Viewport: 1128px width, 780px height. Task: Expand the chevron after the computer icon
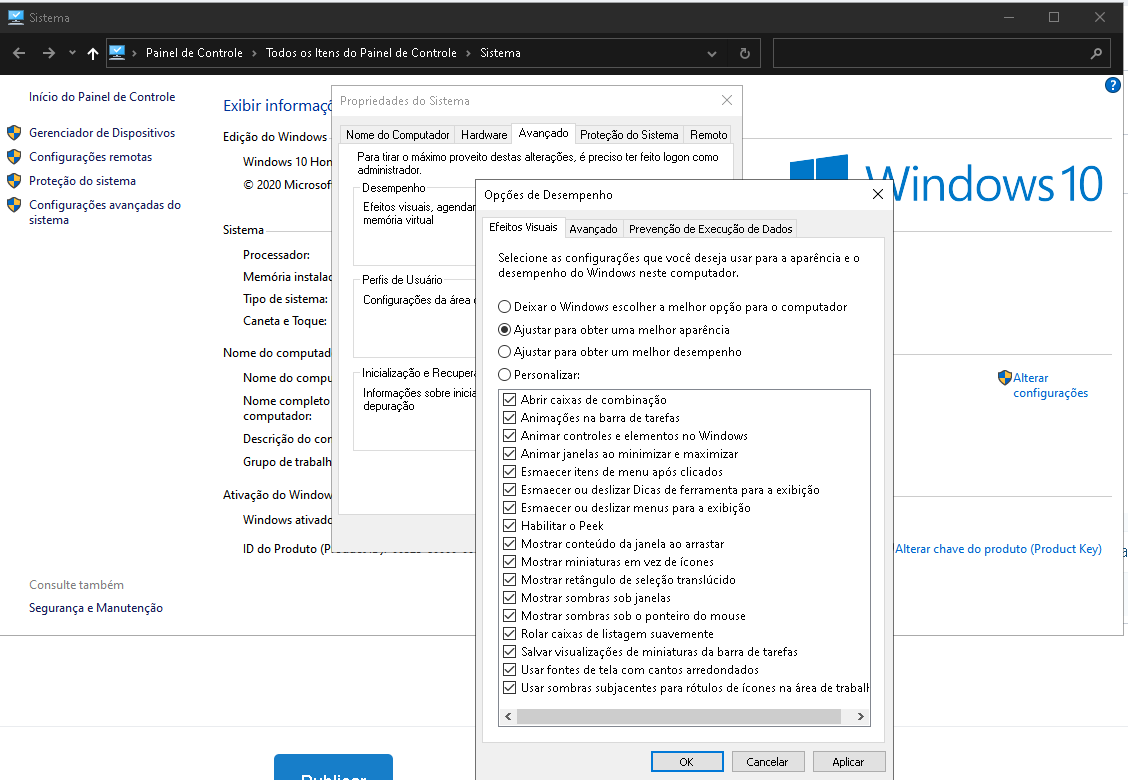tap(134, 53)
